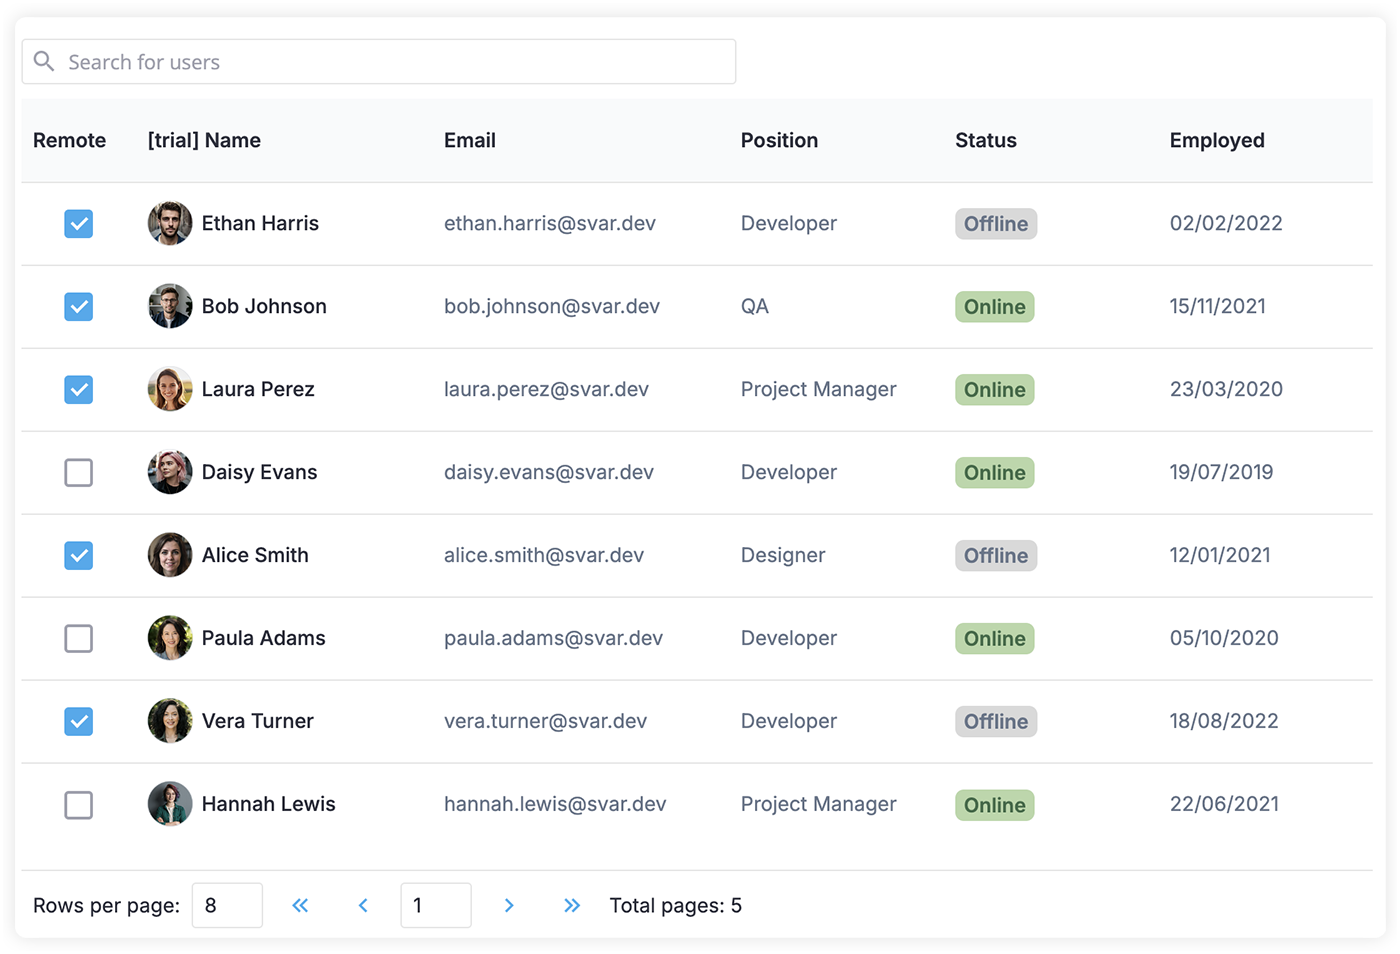This screenshot has height=954, width=1400.
Task: Click Vera Turner's avatar photo
Action: click(x=170, y=721)
